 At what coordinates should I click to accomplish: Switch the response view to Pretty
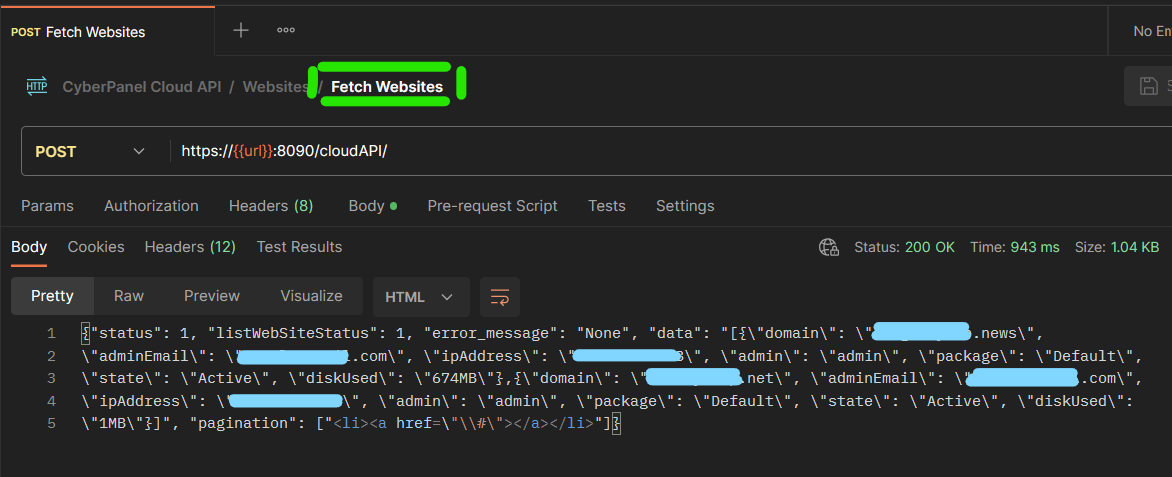(x=52, y=296)
